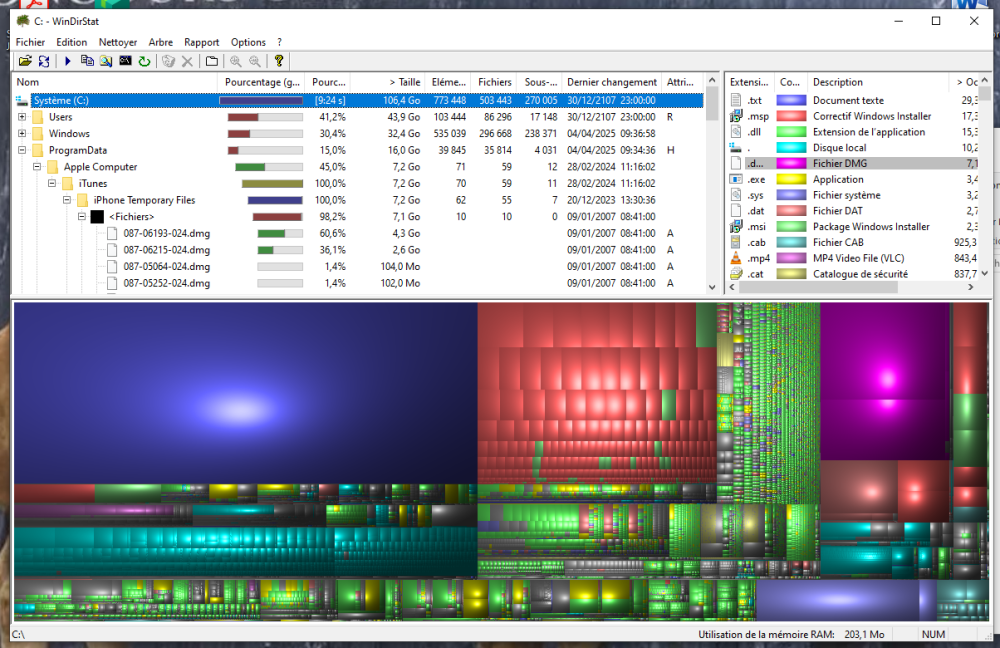Click the Command Prompt Here icon

[126, 61]
